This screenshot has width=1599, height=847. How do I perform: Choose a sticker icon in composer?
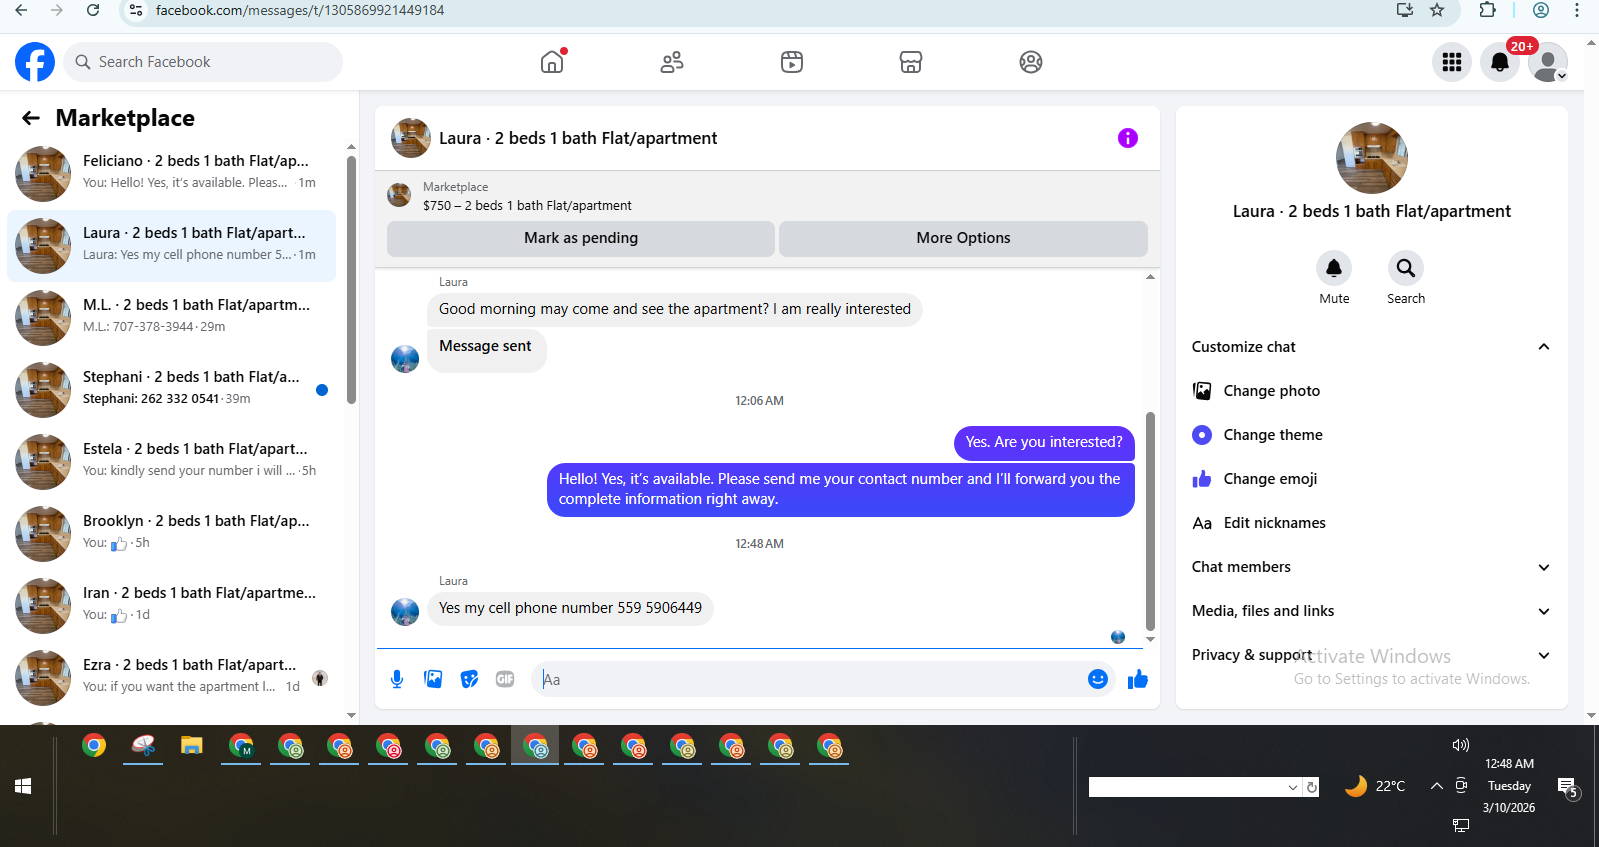[469, 679]
